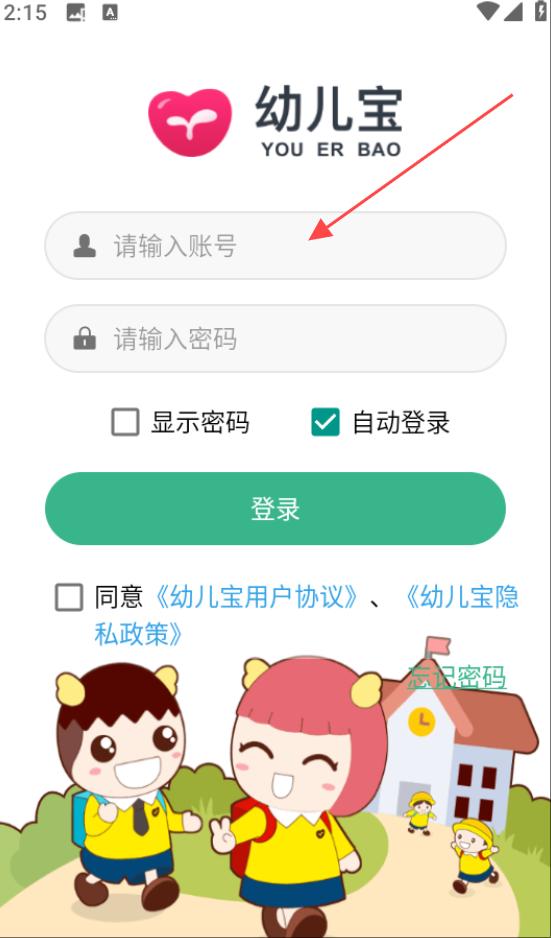551x938 pixels.
Task: Open the 《幼儿宝用户协议》 link
Action: pyautogui.click(x=256, y=597)
